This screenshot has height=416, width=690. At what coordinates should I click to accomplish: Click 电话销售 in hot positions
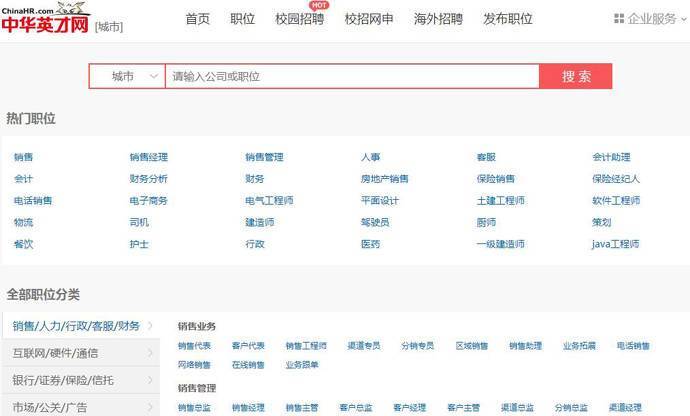[33, 201]
